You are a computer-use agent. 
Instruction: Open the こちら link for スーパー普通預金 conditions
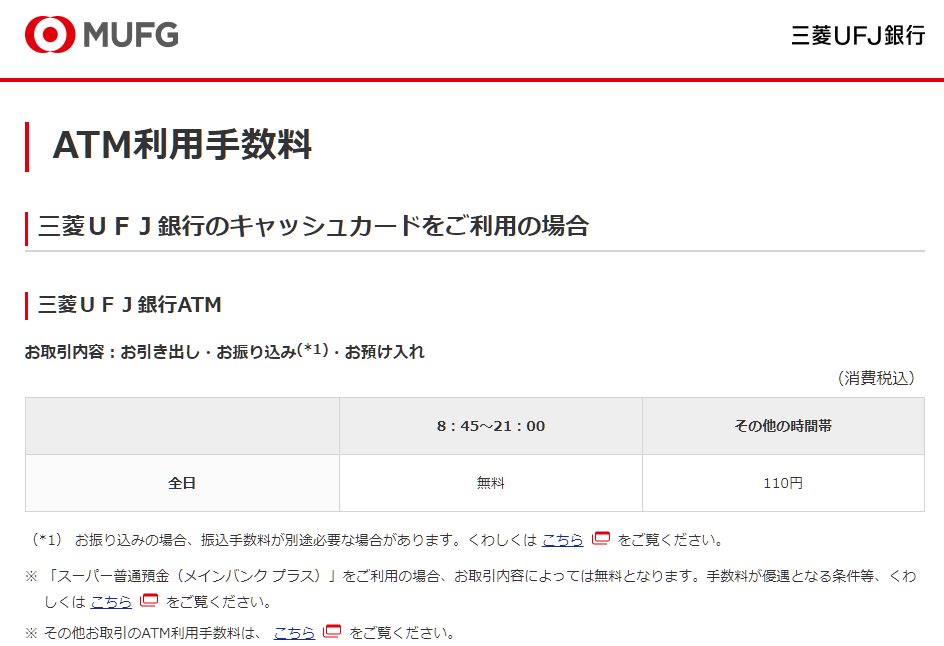(x=111, y=601)
